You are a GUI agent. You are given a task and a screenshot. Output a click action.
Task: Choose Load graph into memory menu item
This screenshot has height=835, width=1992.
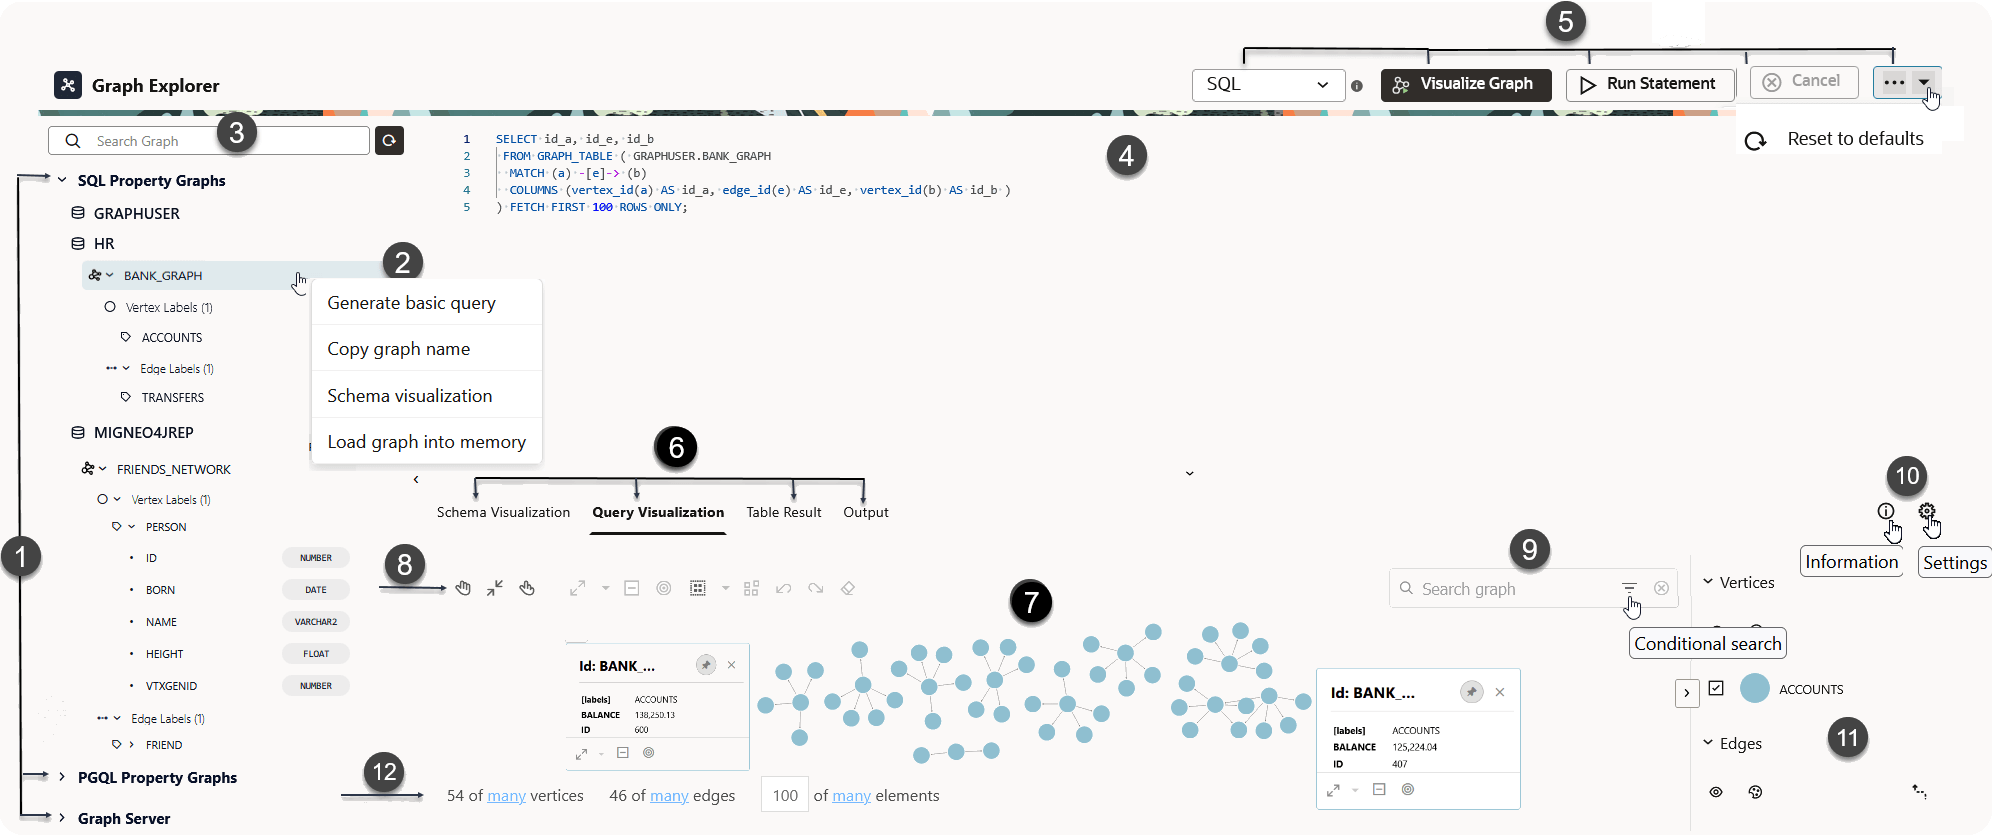427,442
